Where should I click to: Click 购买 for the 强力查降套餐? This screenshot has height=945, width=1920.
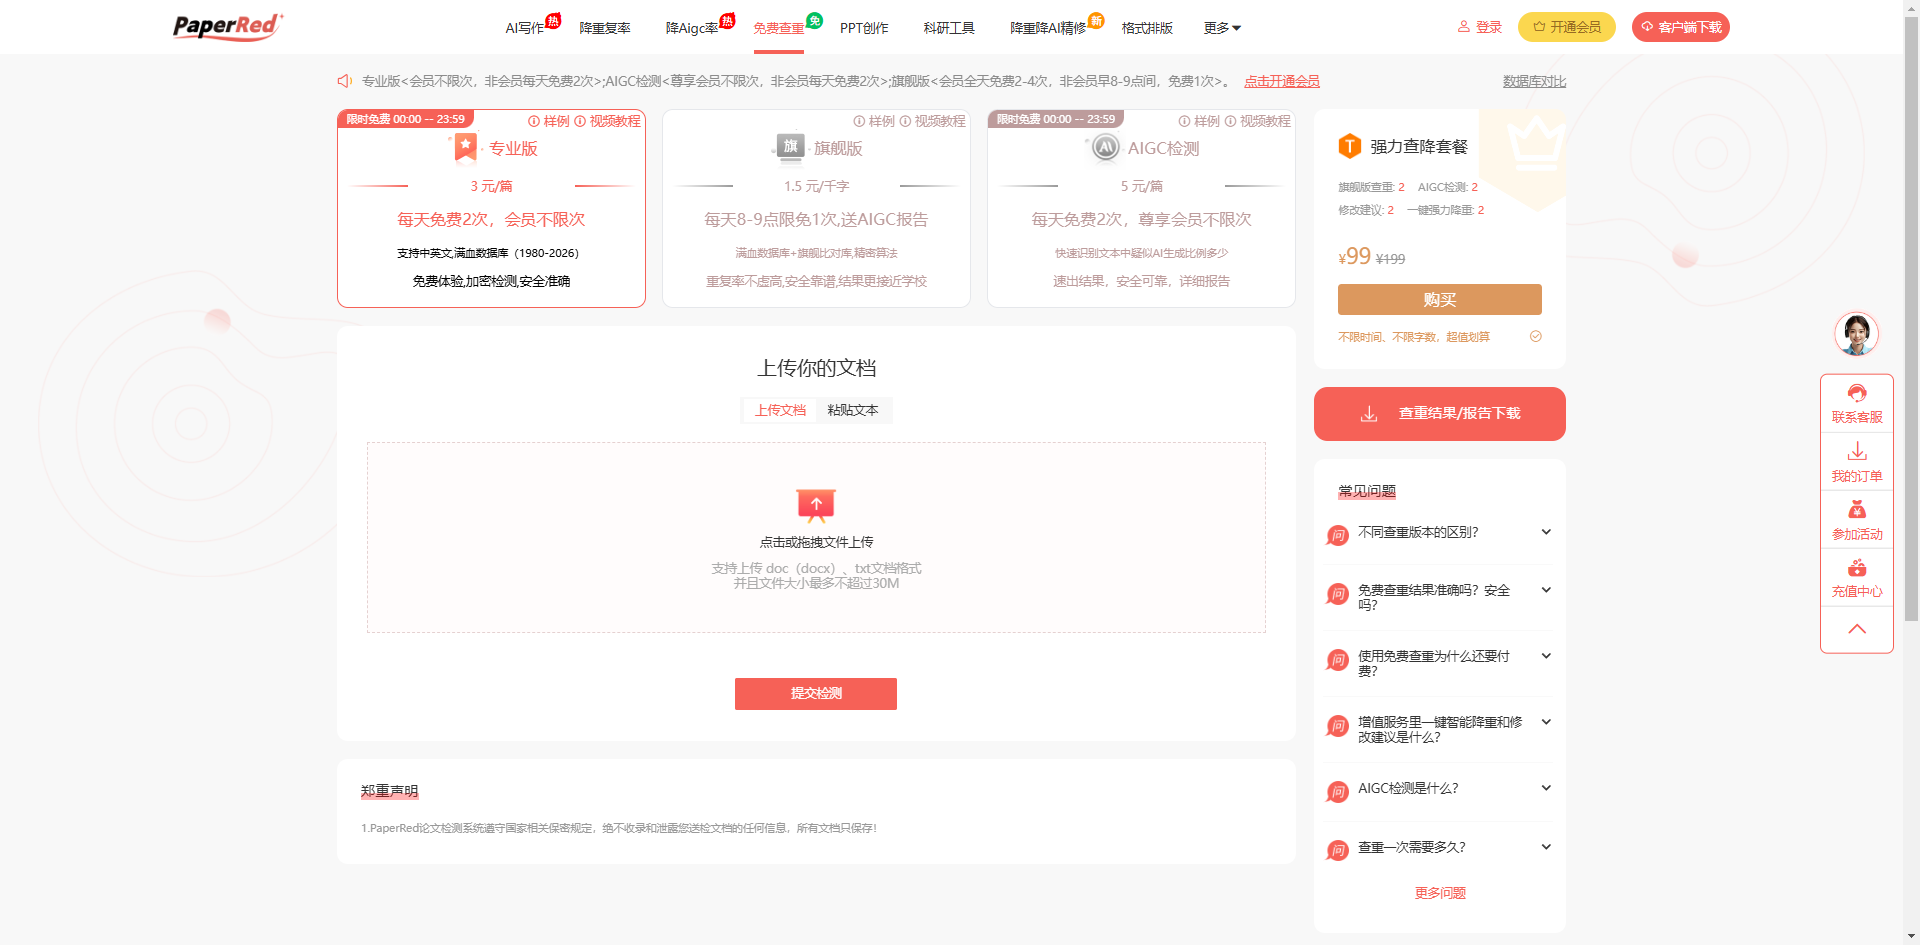(x=1439, y=299)
